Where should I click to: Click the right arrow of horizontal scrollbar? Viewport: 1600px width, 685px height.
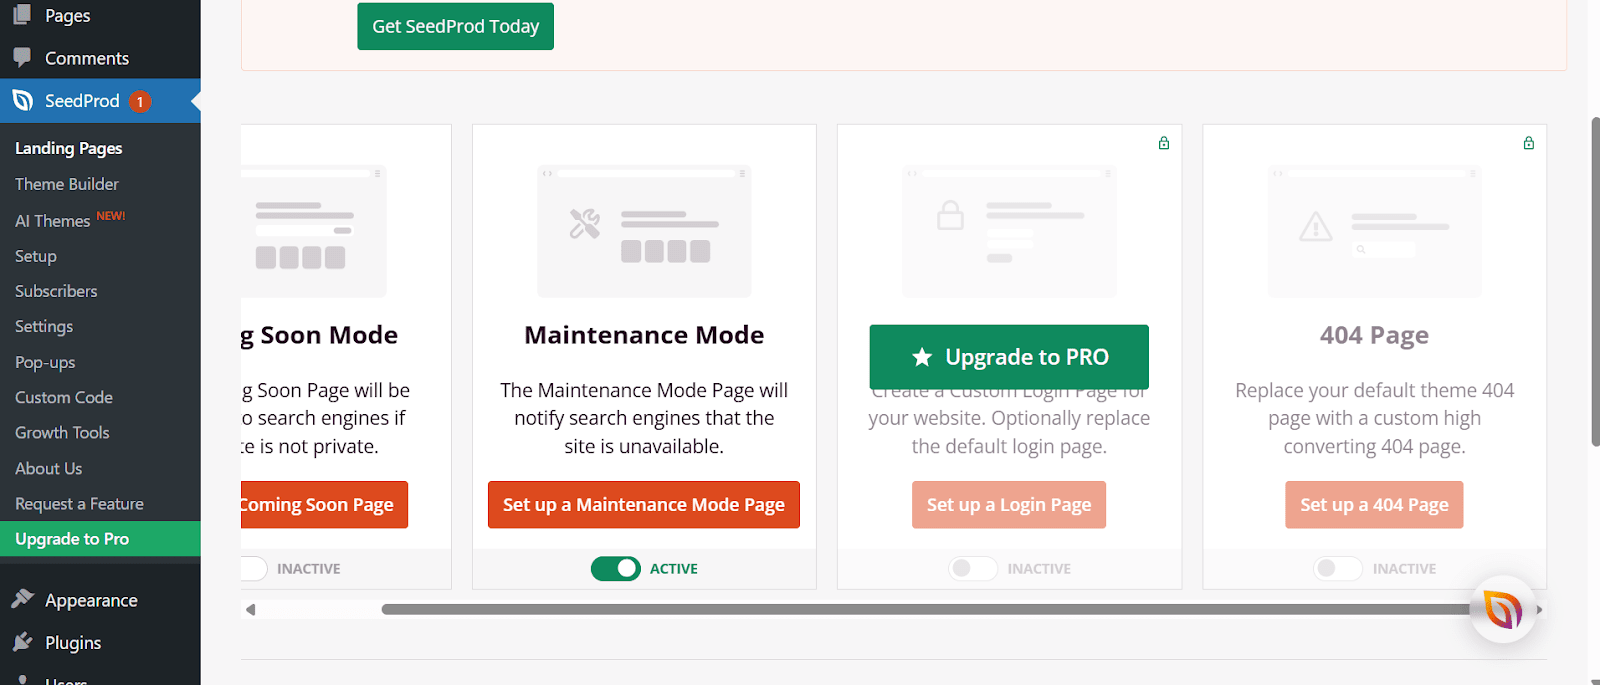point(1540,609)
